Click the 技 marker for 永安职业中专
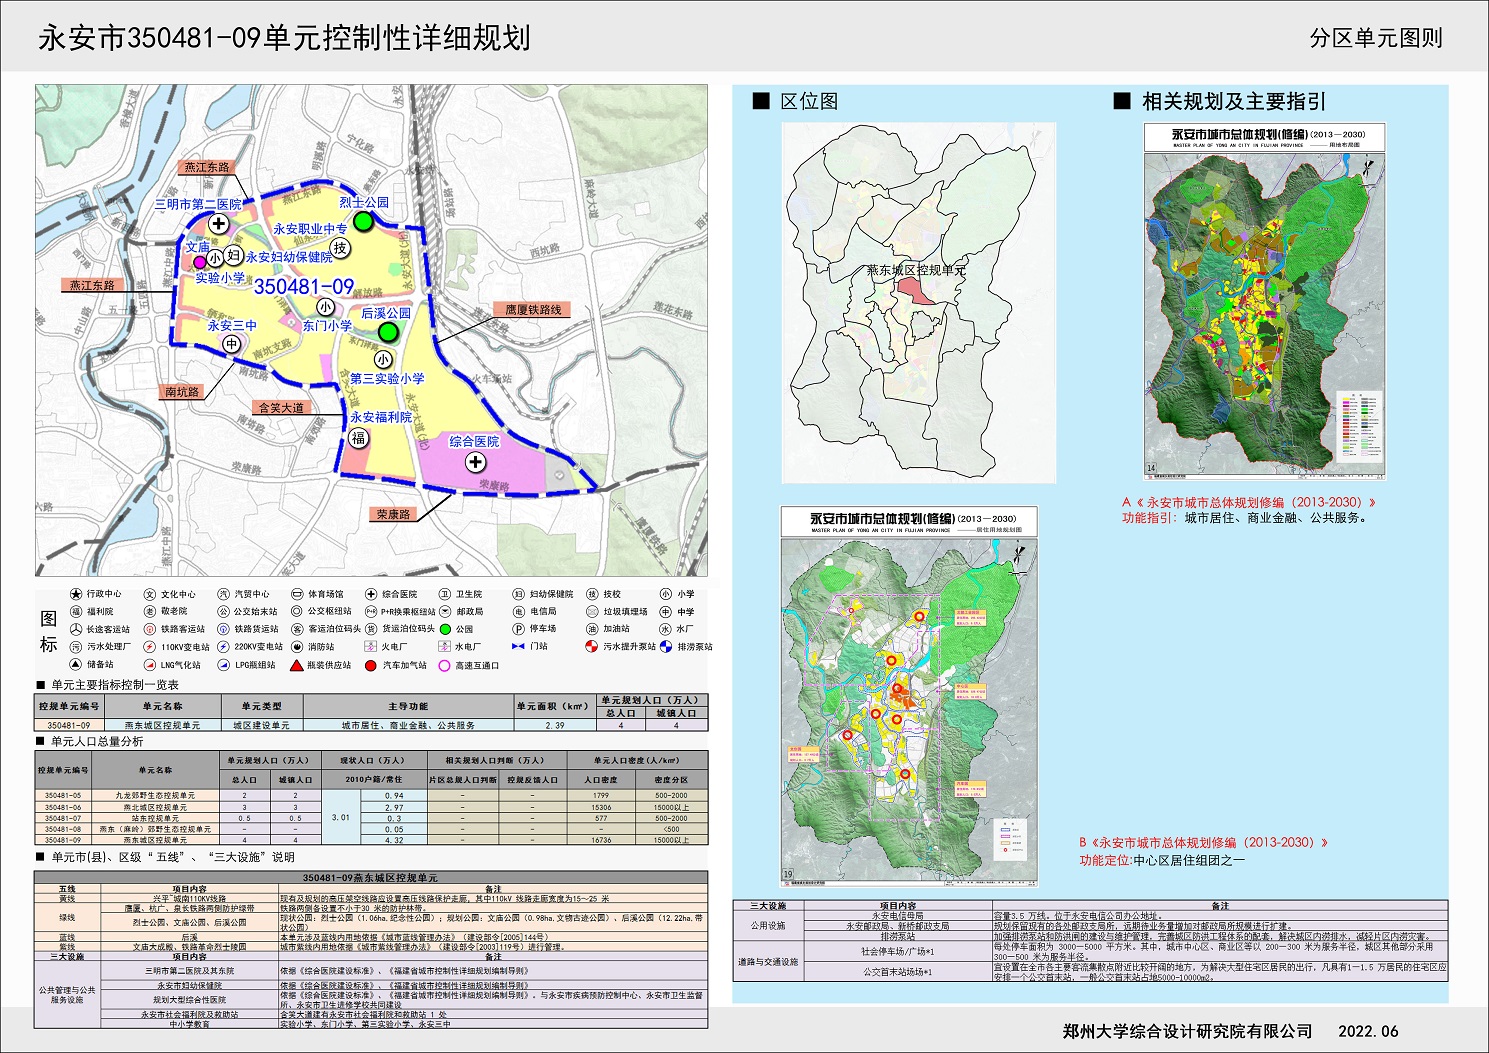 point(340,248)
